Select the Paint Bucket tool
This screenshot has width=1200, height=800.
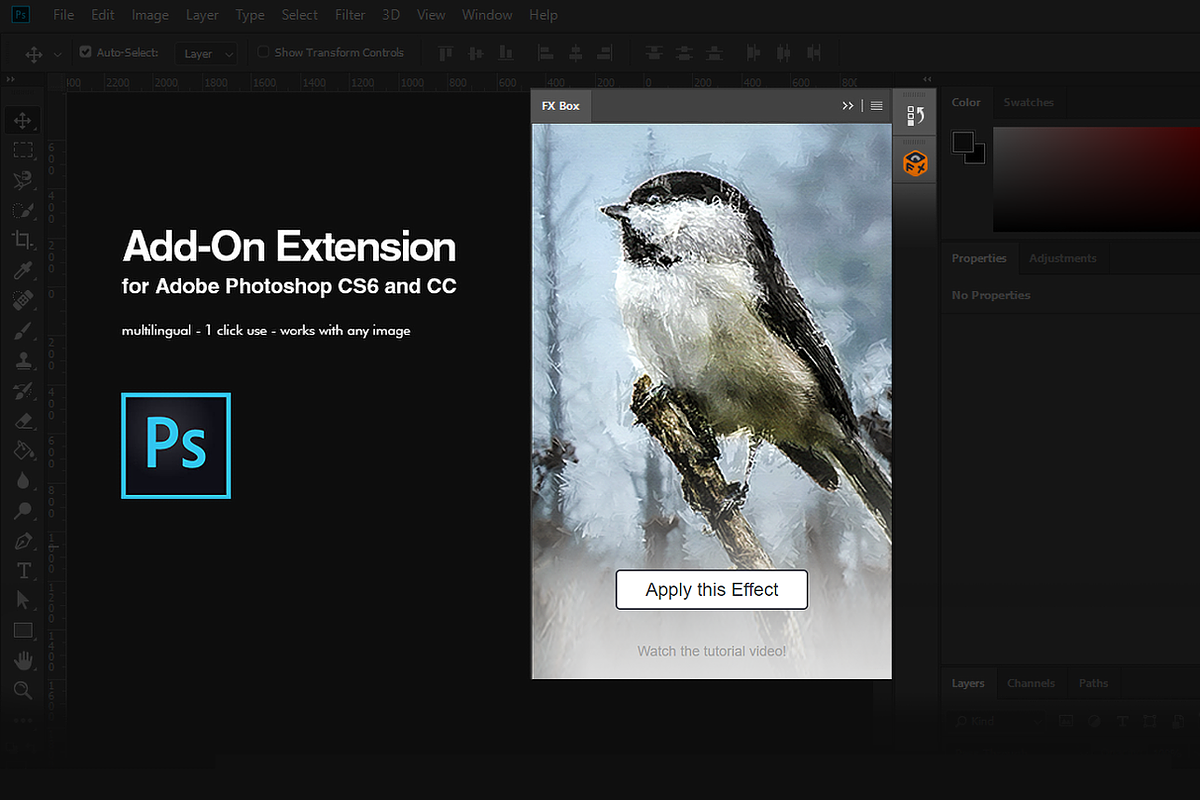(x=22, y=450)
